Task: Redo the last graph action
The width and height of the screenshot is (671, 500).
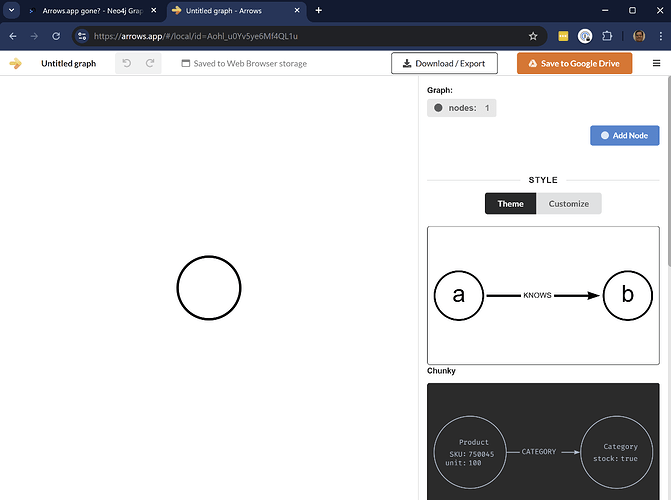Action: [x=150, y=63]
